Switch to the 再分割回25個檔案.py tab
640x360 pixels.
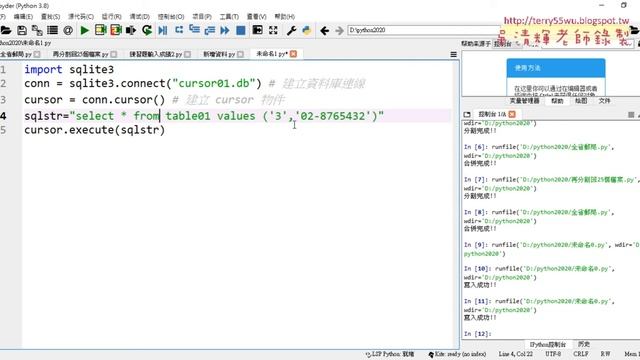[x=80, y=54]
